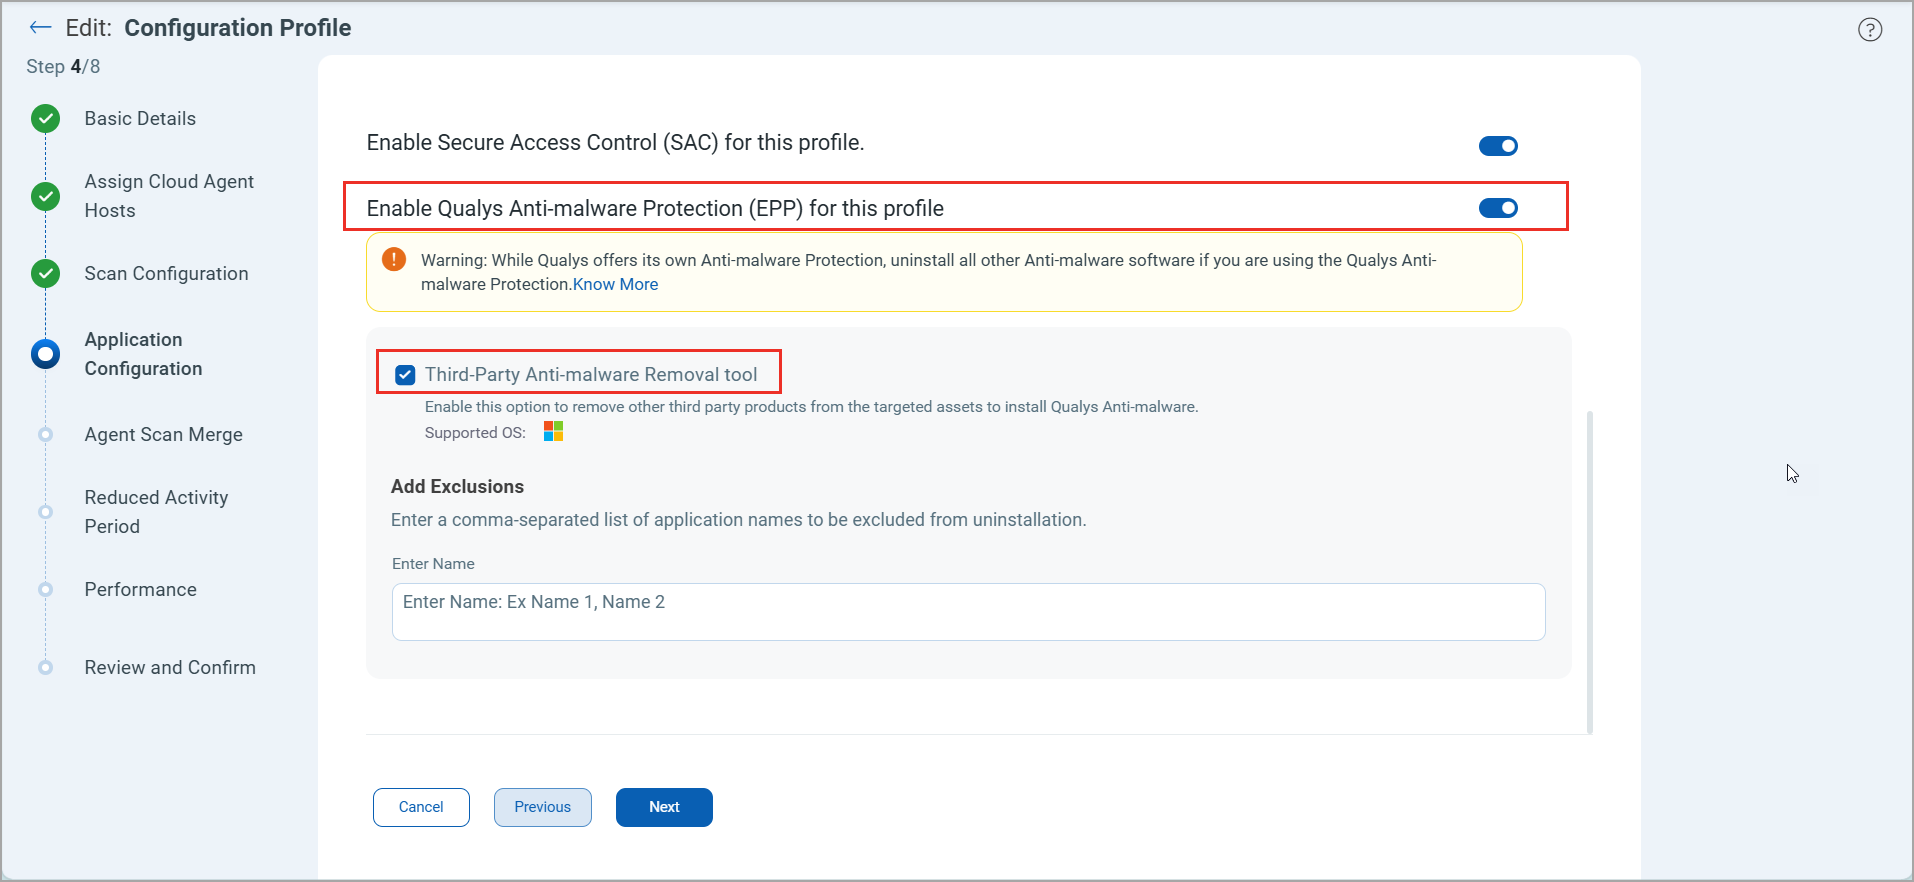
Task: Toggle Qualys Anti-malware Protection (EPP) switch
Action: pyautogui.click(x=1498, y=208)
